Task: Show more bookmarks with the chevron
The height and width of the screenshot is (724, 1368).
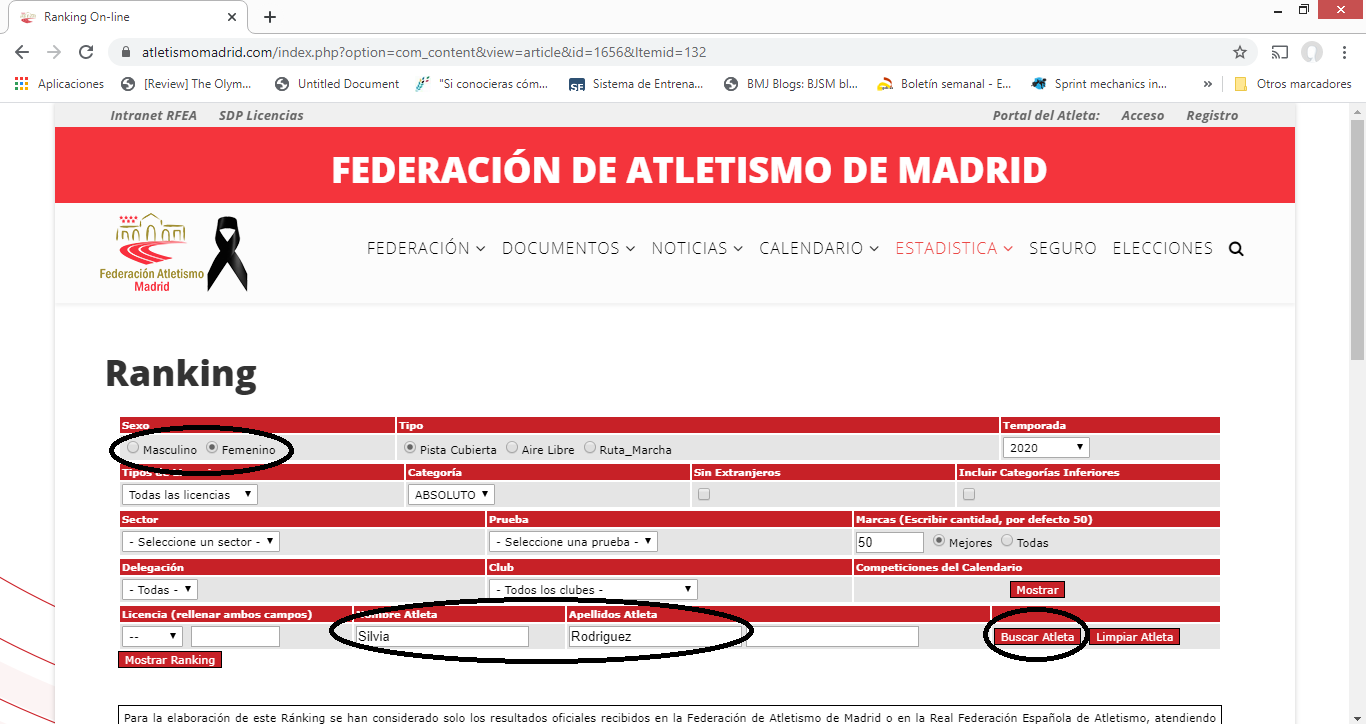Action: coord(1208,84)
